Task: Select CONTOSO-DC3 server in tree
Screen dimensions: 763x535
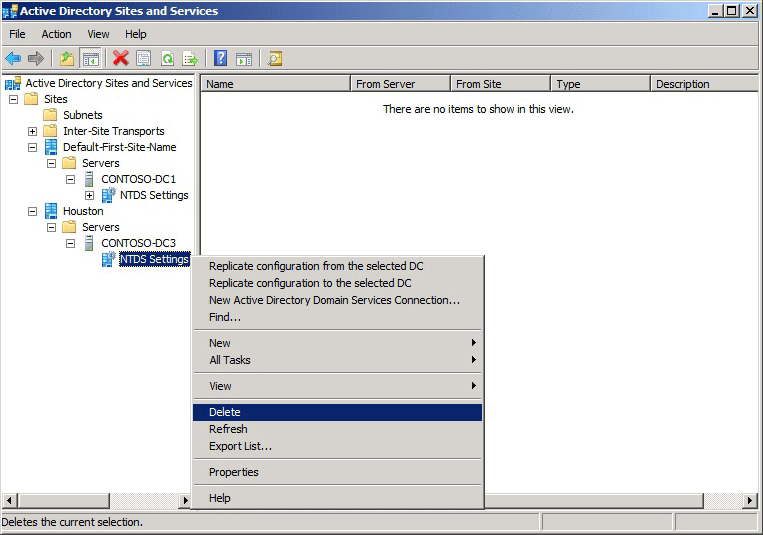Action: tap(138, 243)
